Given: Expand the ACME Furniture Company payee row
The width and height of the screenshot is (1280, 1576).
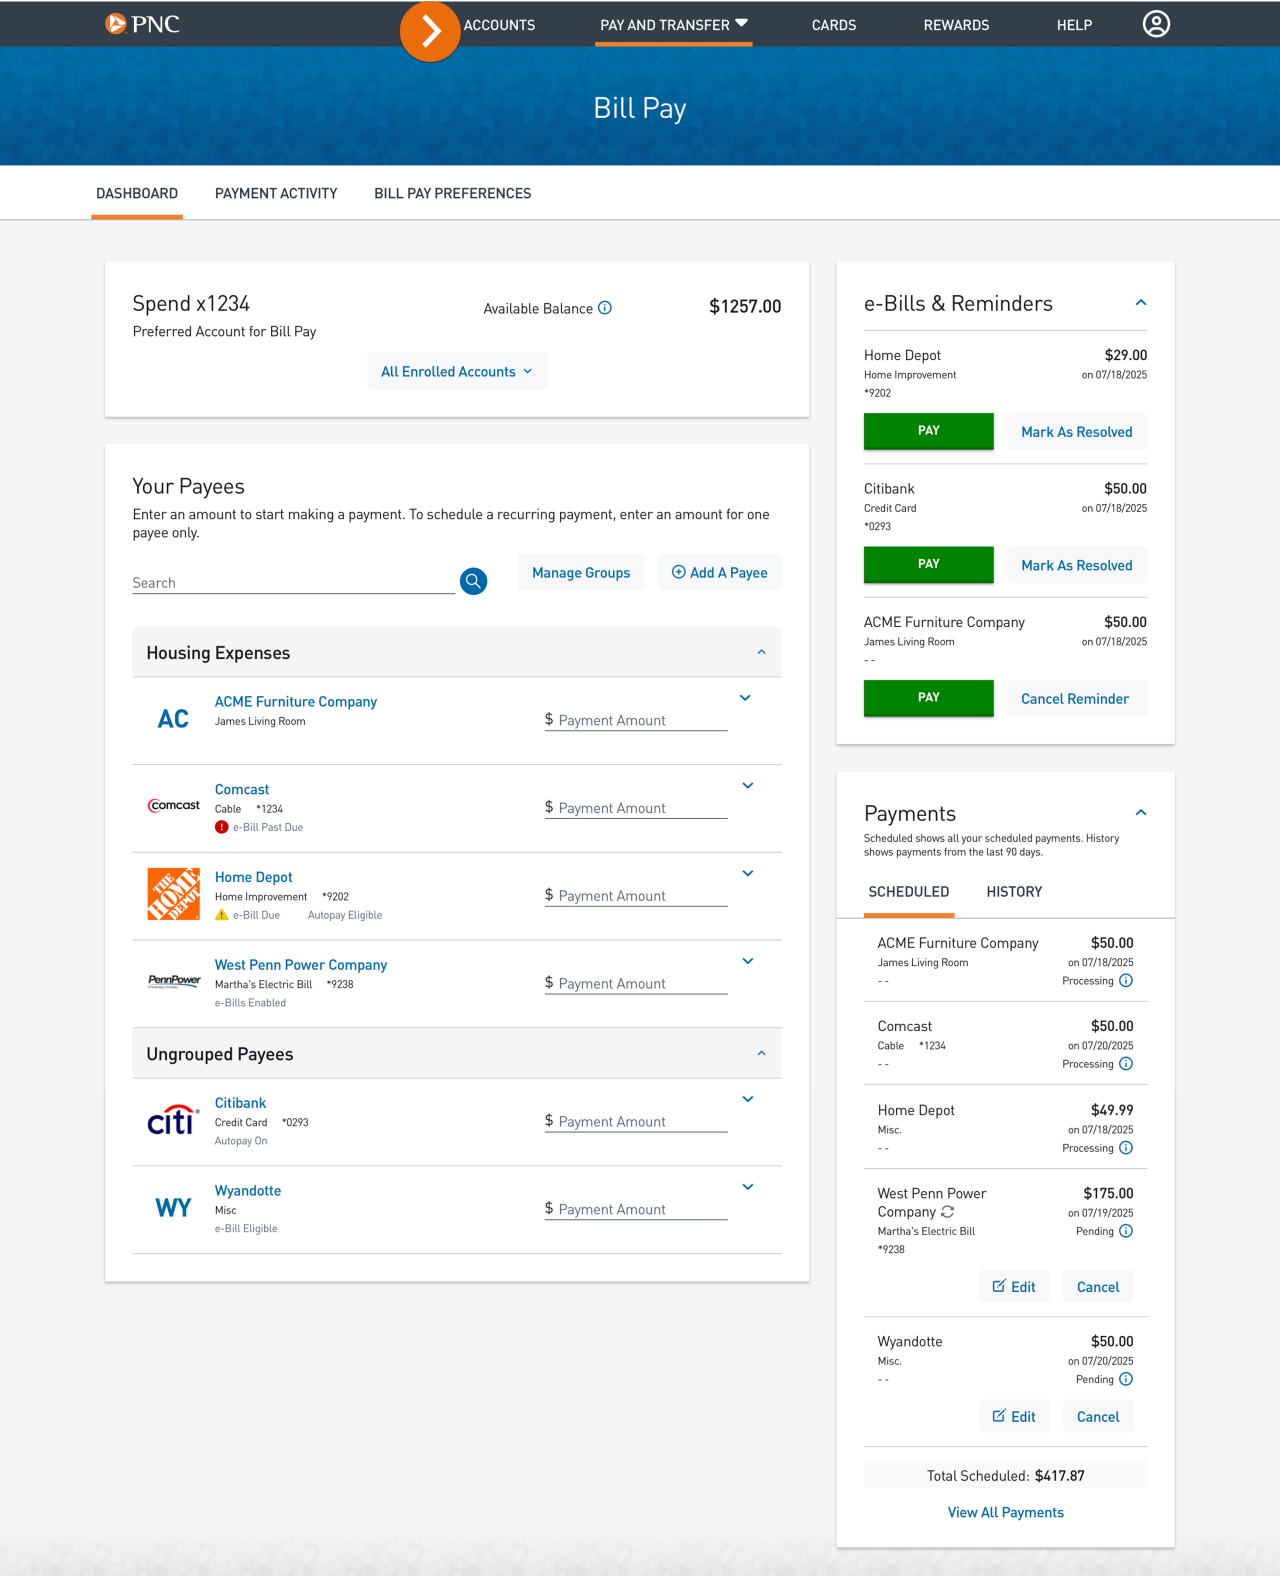Looking at the screenshot, I should (x=745, y=698).
